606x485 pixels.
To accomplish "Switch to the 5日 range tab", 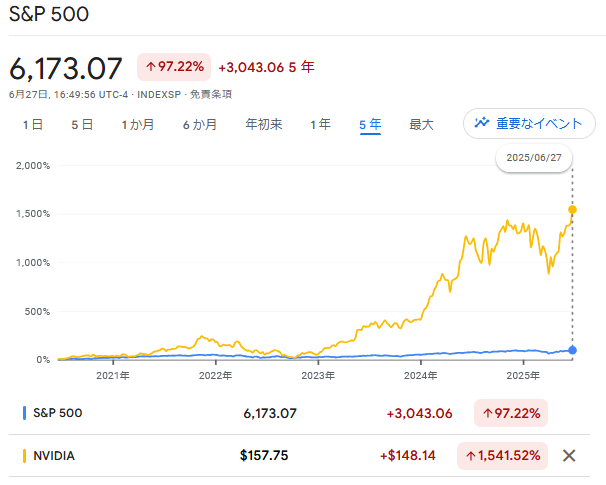I will pos(82,124).
